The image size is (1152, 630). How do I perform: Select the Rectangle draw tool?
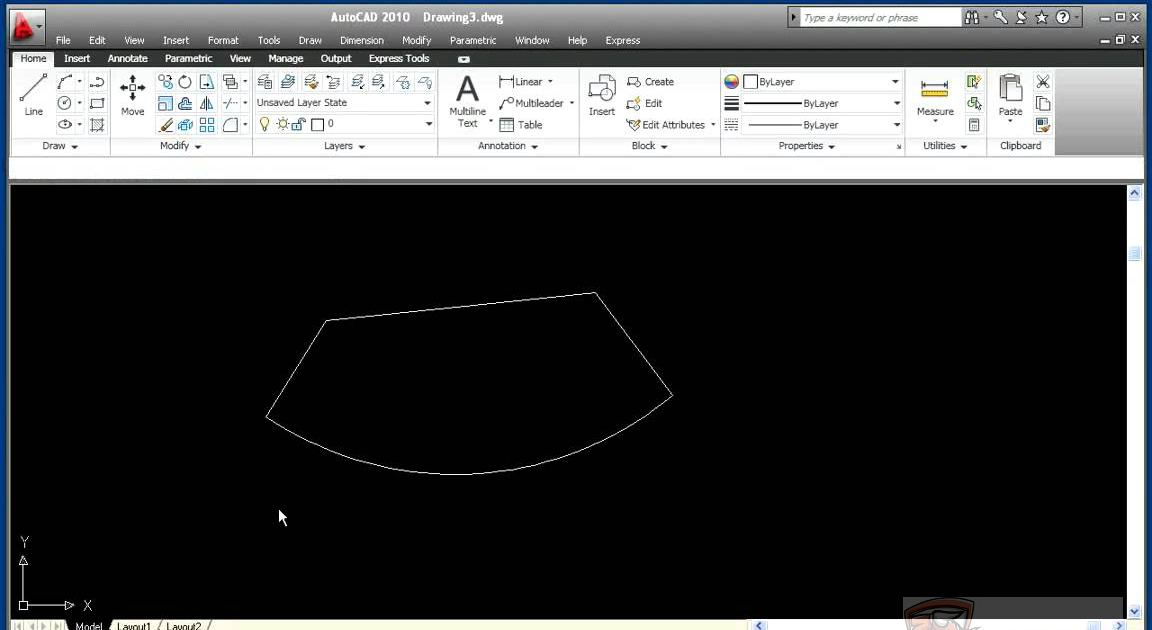point(97,103)
